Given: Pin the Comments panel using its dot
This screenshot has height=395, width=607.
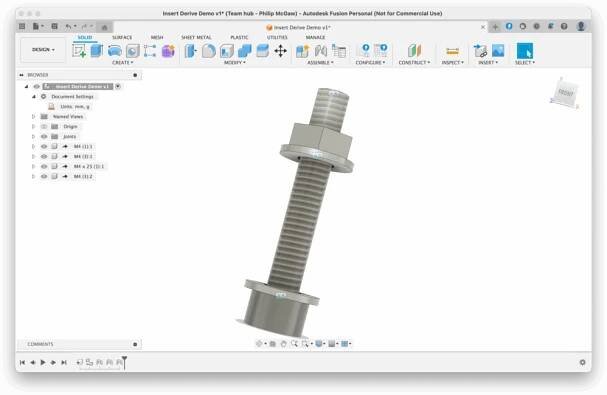Looking at the screenshot, I should pyautogui.click(x=135, y=344).
